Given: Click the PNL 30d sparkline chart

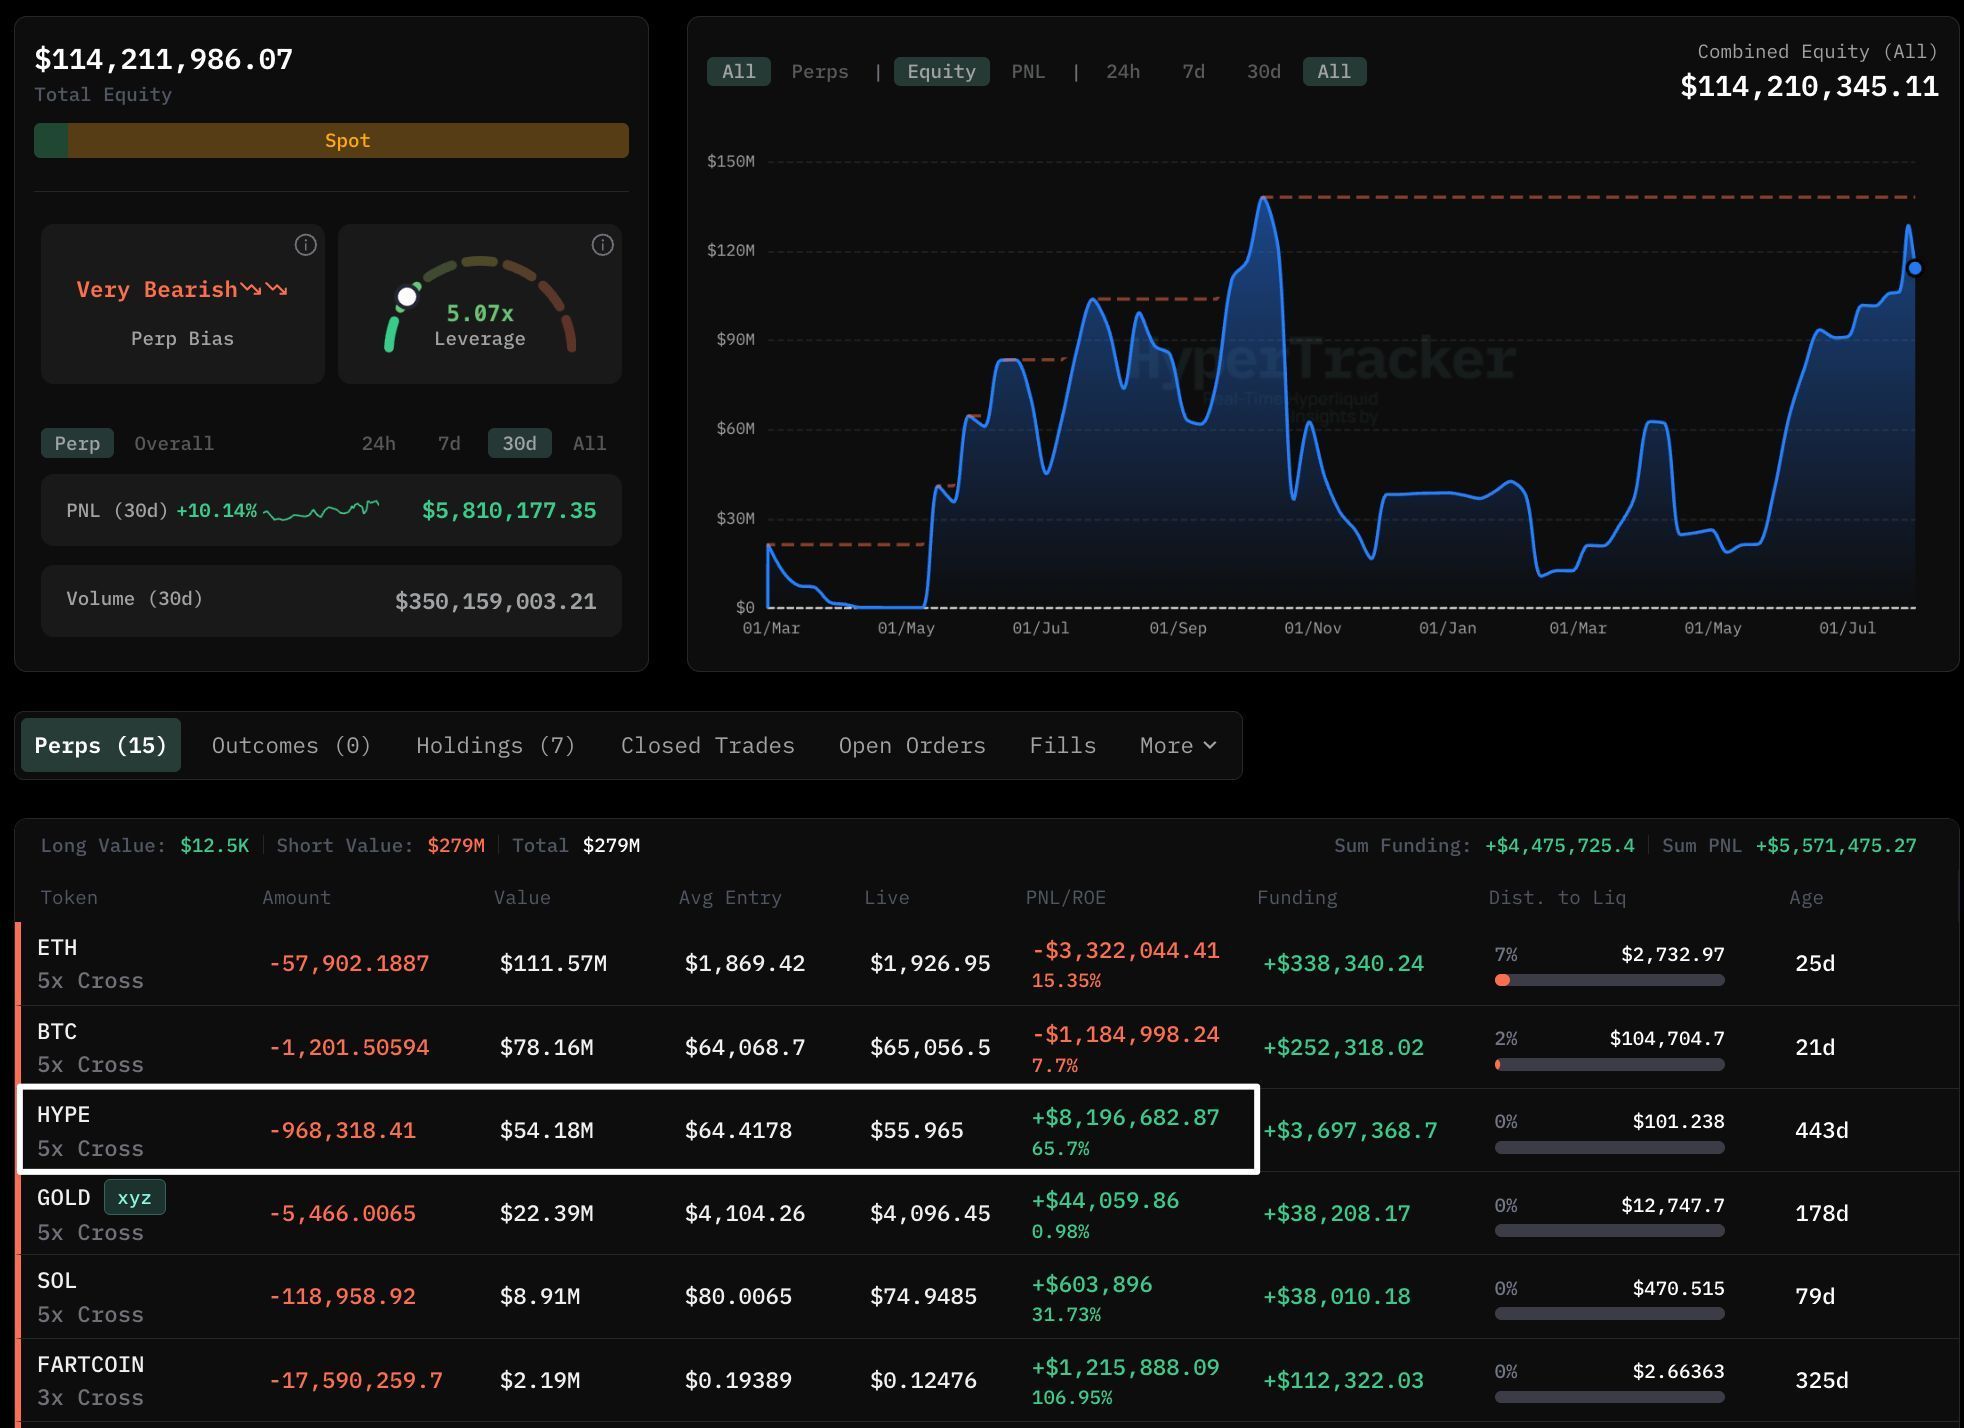Looking at the screenshot, I should coord(321,511).
